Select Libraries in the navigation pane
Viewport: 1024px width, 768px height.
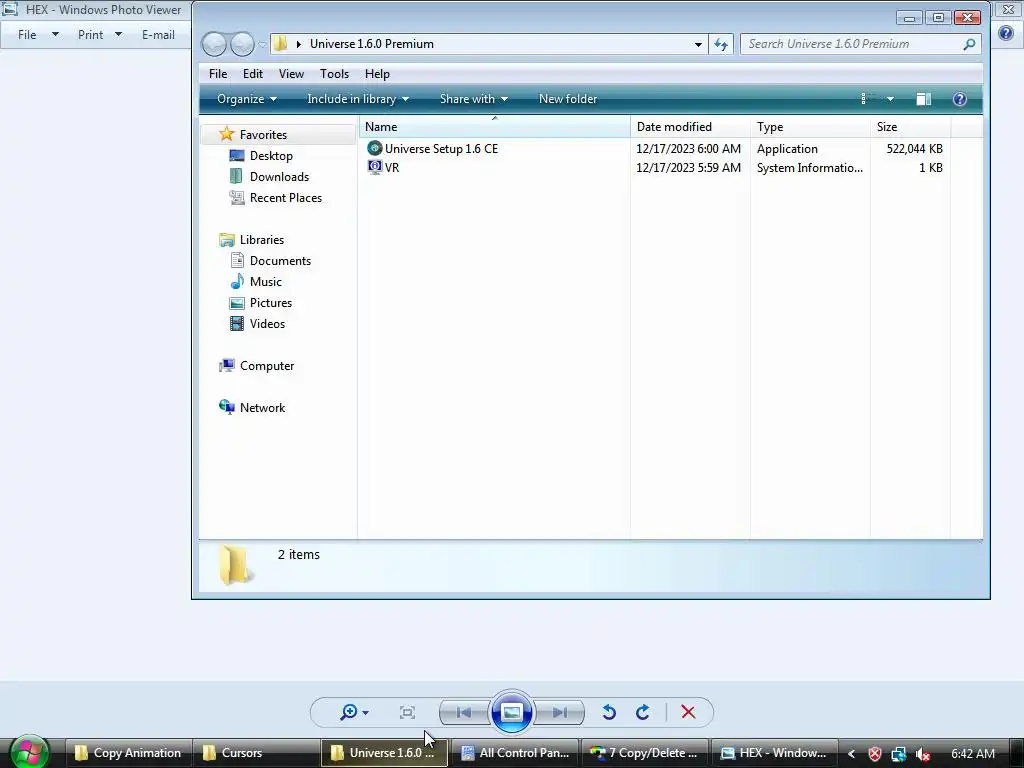click(x=261, y=240)
